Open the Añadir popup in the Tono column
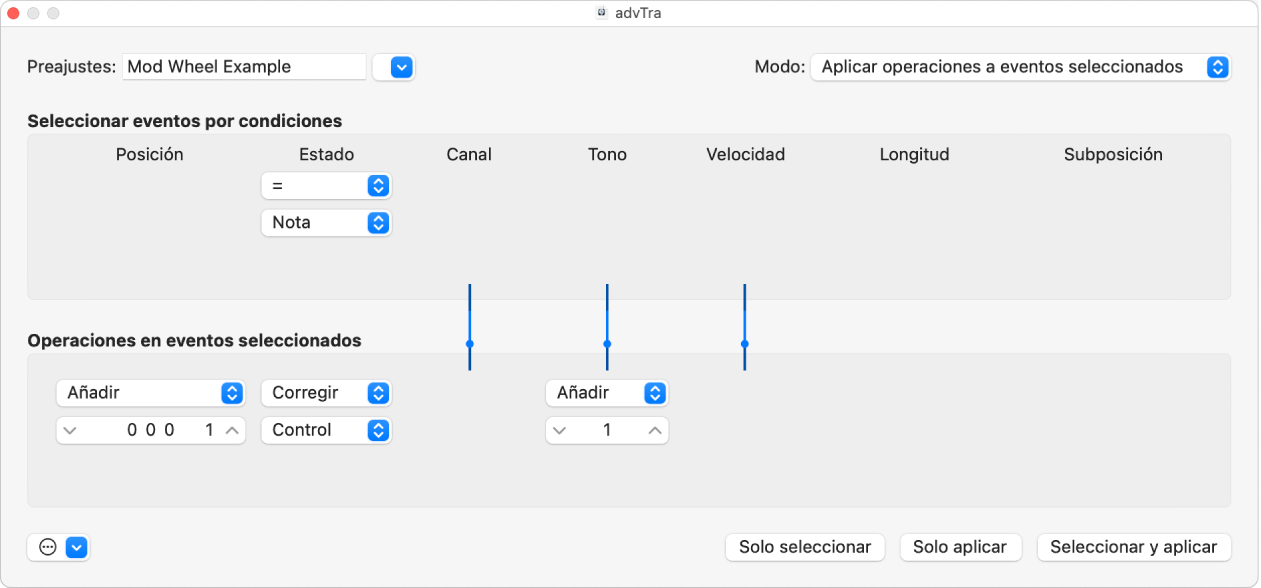 pyautogui.click(x=606, y=393)
